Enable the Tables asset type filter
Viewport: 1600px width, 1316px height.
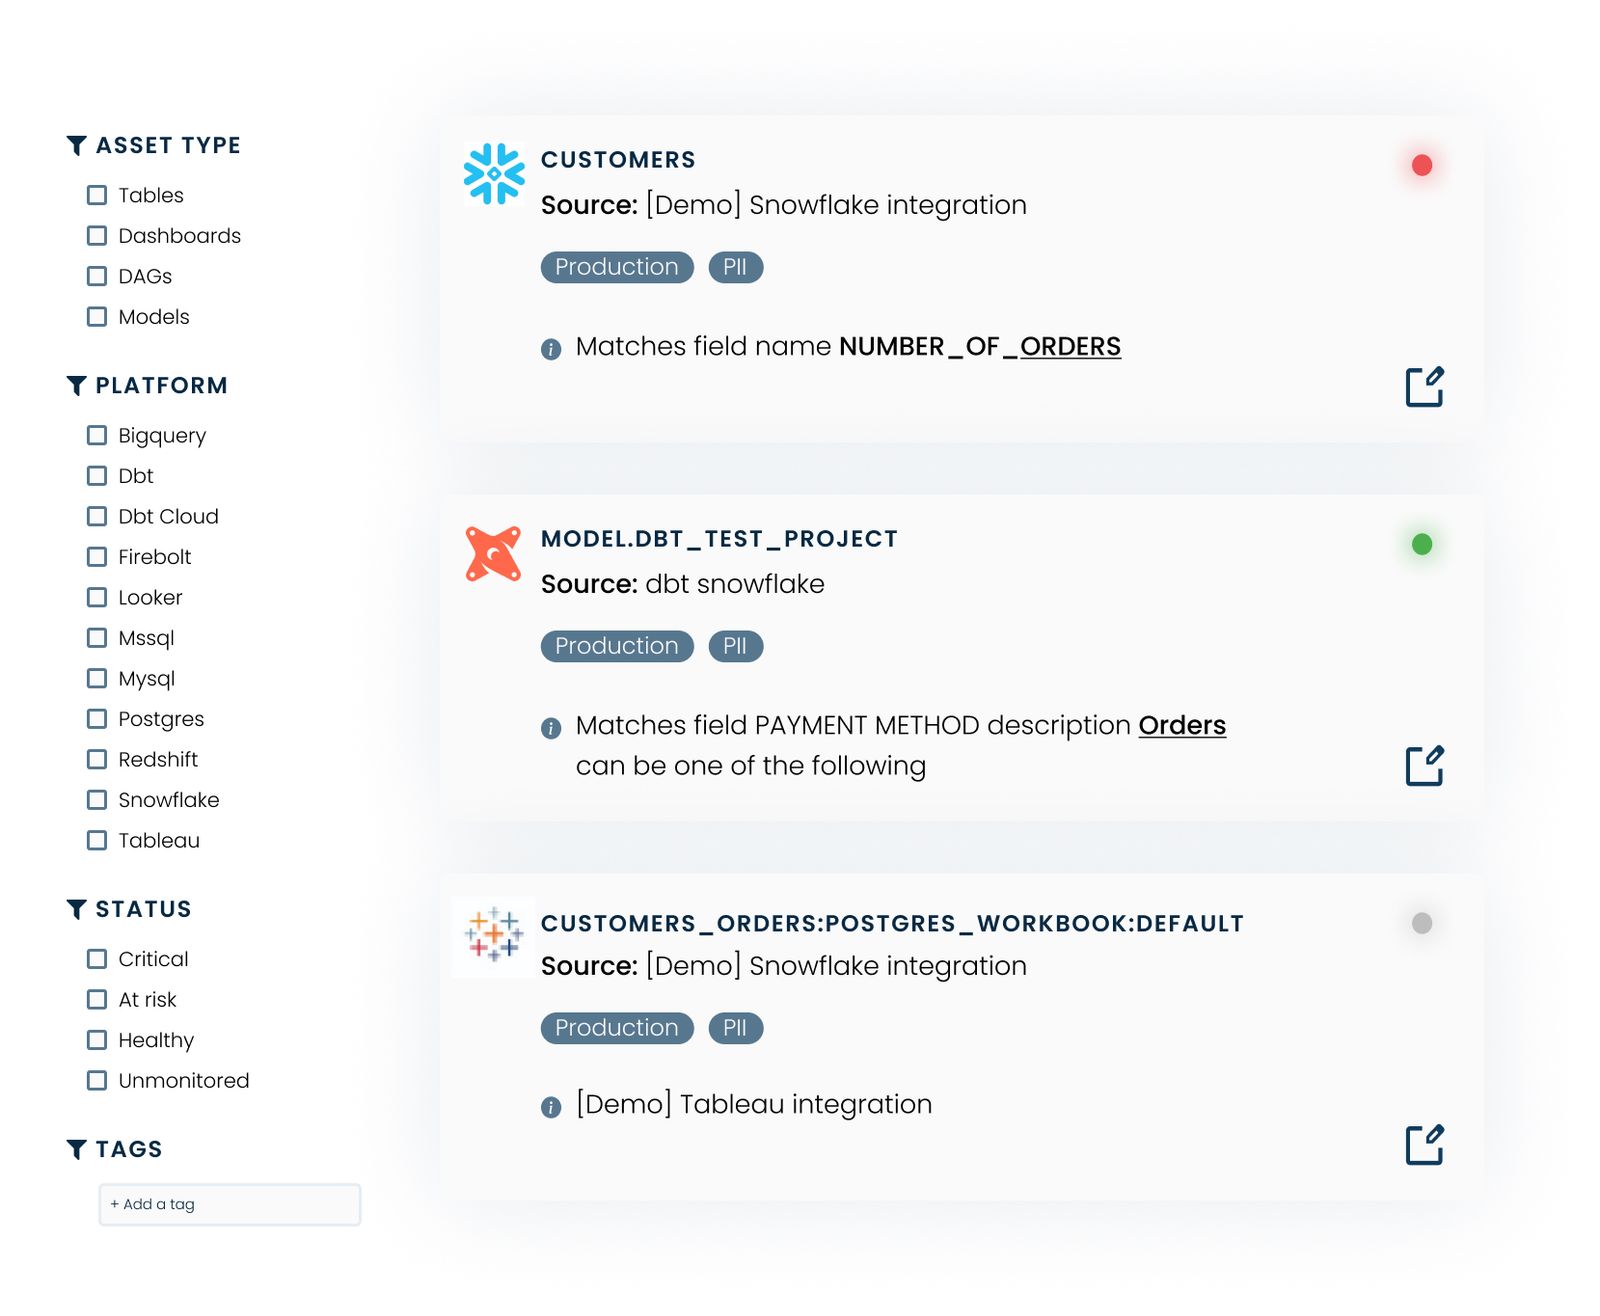tap(96, 195)
